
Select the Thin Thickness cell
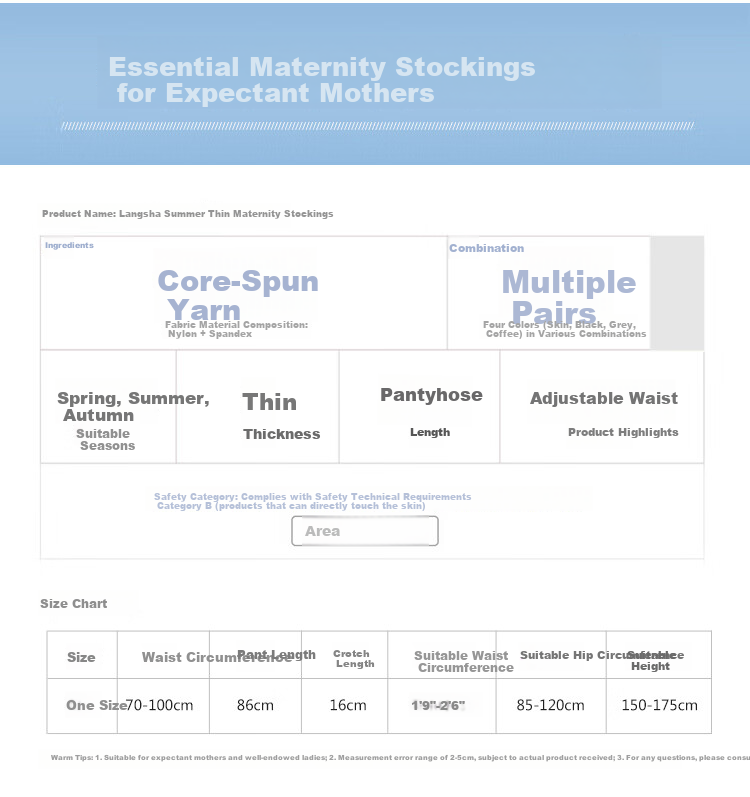point(258,407)
